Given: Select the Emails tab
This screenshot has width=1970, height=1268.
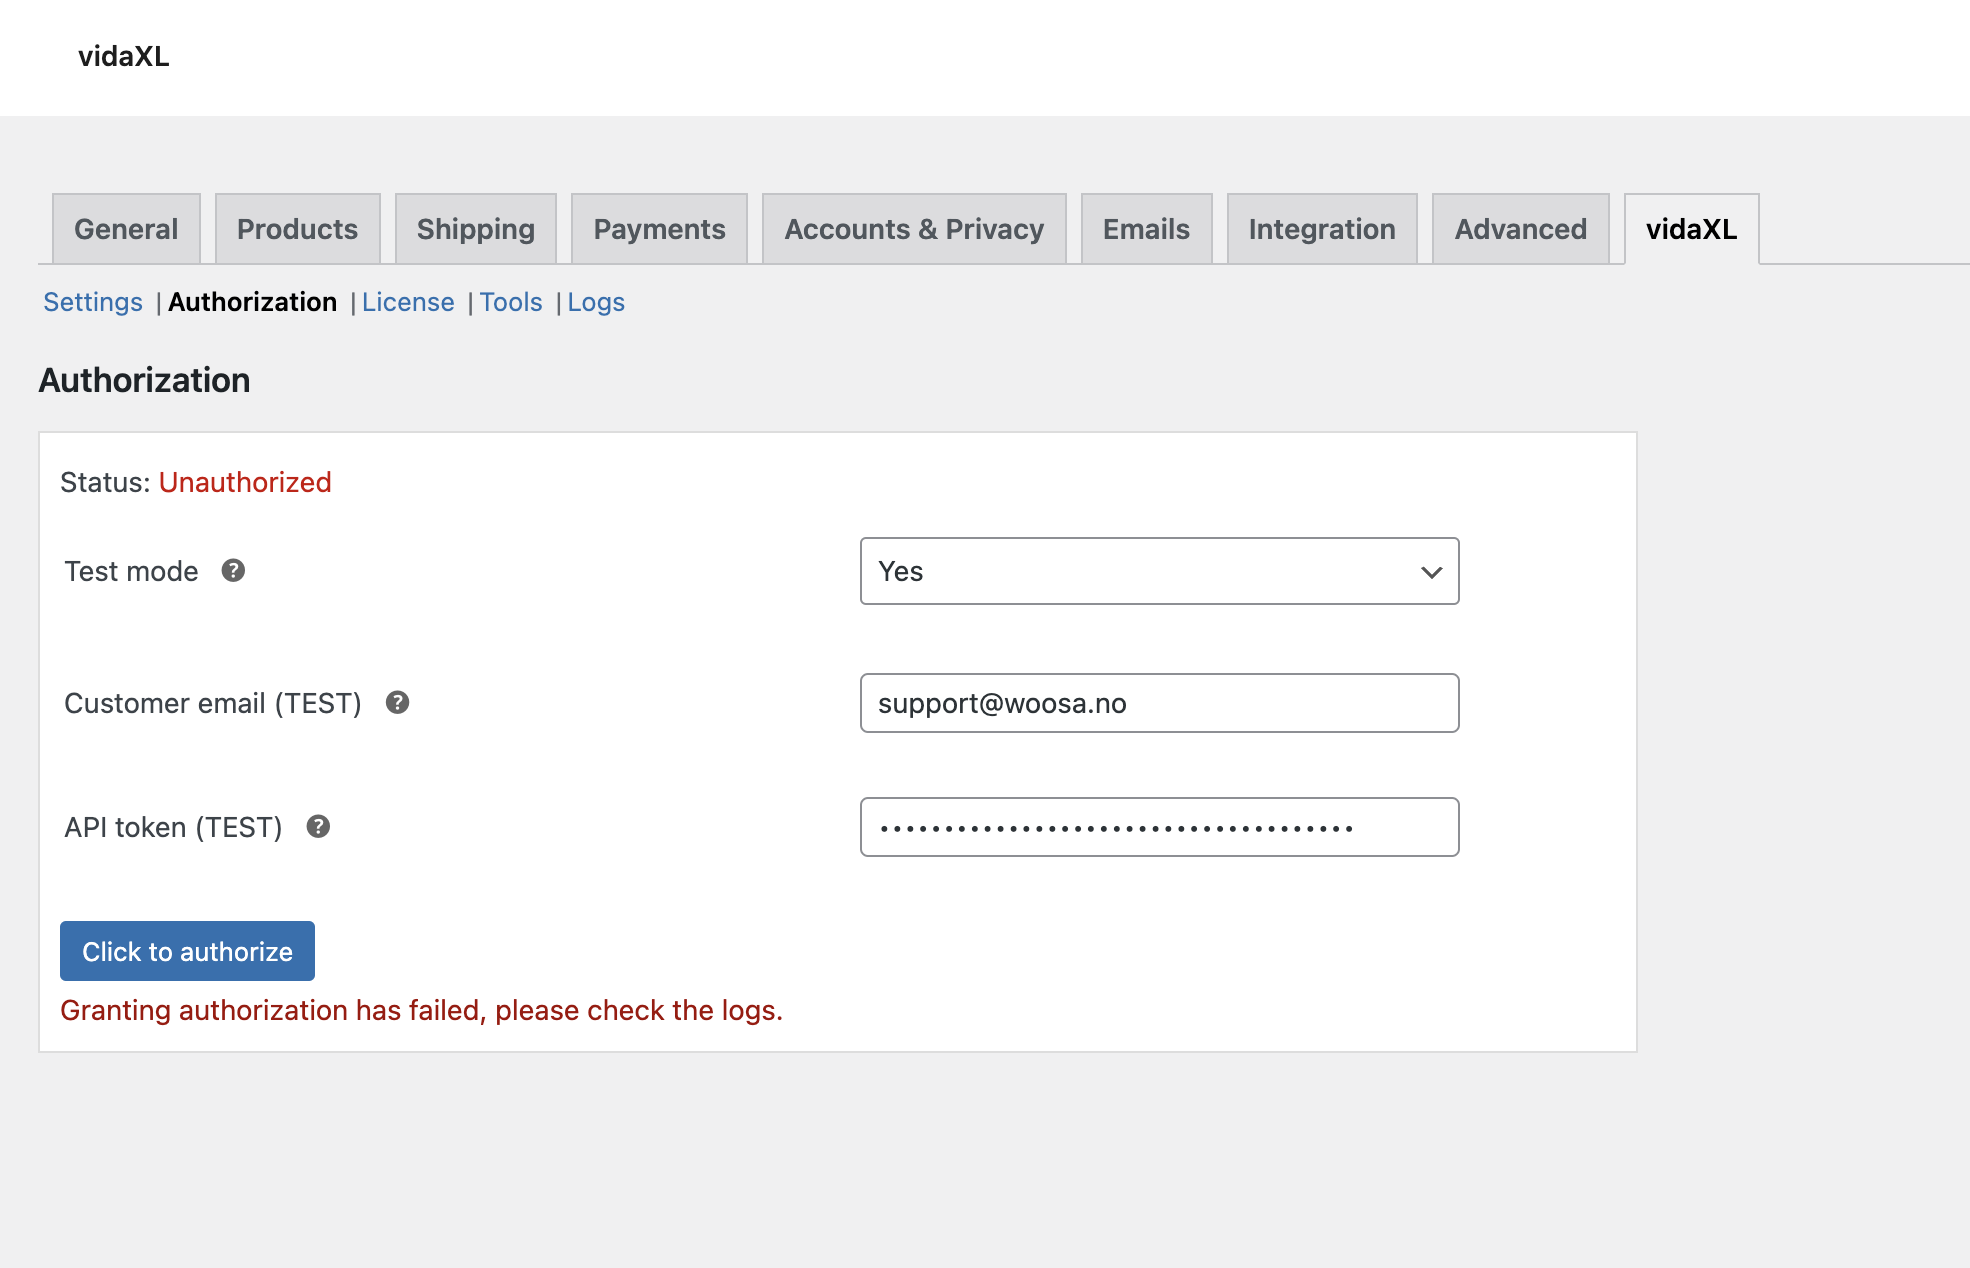Looking at the screenshot, I should click(1146, 229).
